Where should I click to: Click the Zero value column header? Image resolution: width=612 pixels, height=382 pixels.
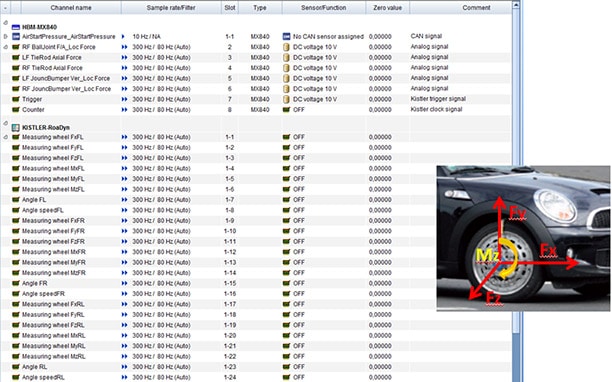click(388, 7)
